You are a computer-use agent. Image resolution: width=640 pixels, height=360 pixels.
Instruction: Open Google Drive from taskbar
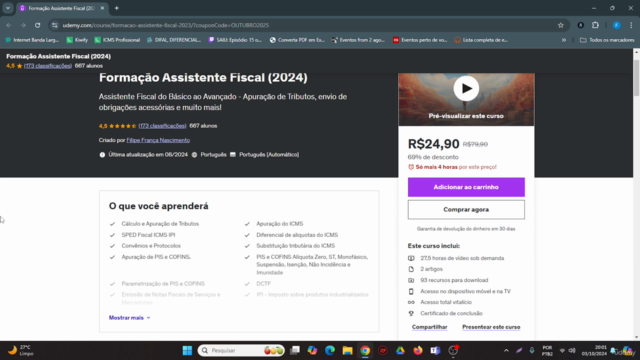(400, 350)
